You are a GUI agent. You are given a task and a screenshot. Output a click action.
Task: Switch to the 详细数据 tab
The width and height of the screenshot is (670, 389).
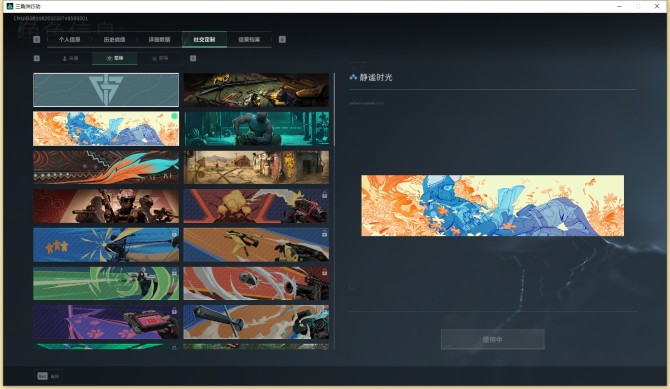(x=159, y=39)
